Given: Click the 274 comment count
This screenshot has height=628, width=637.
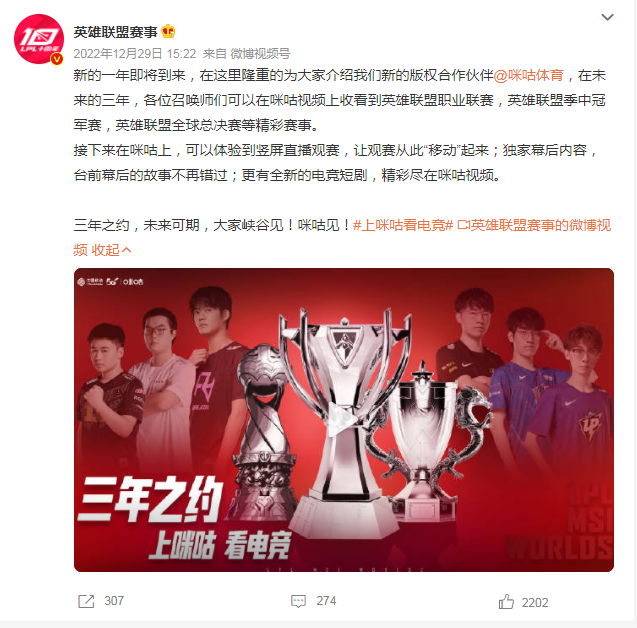Looking at the screenshot, I should pos(326,601).
